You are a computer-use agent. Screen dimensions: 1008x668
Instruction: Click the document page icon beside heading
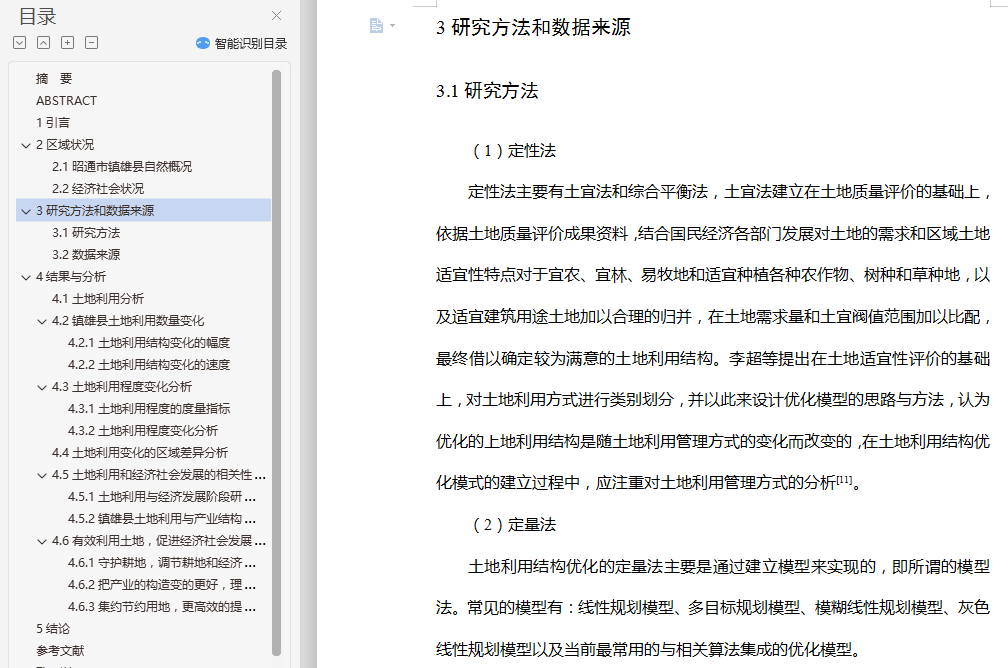376,25
